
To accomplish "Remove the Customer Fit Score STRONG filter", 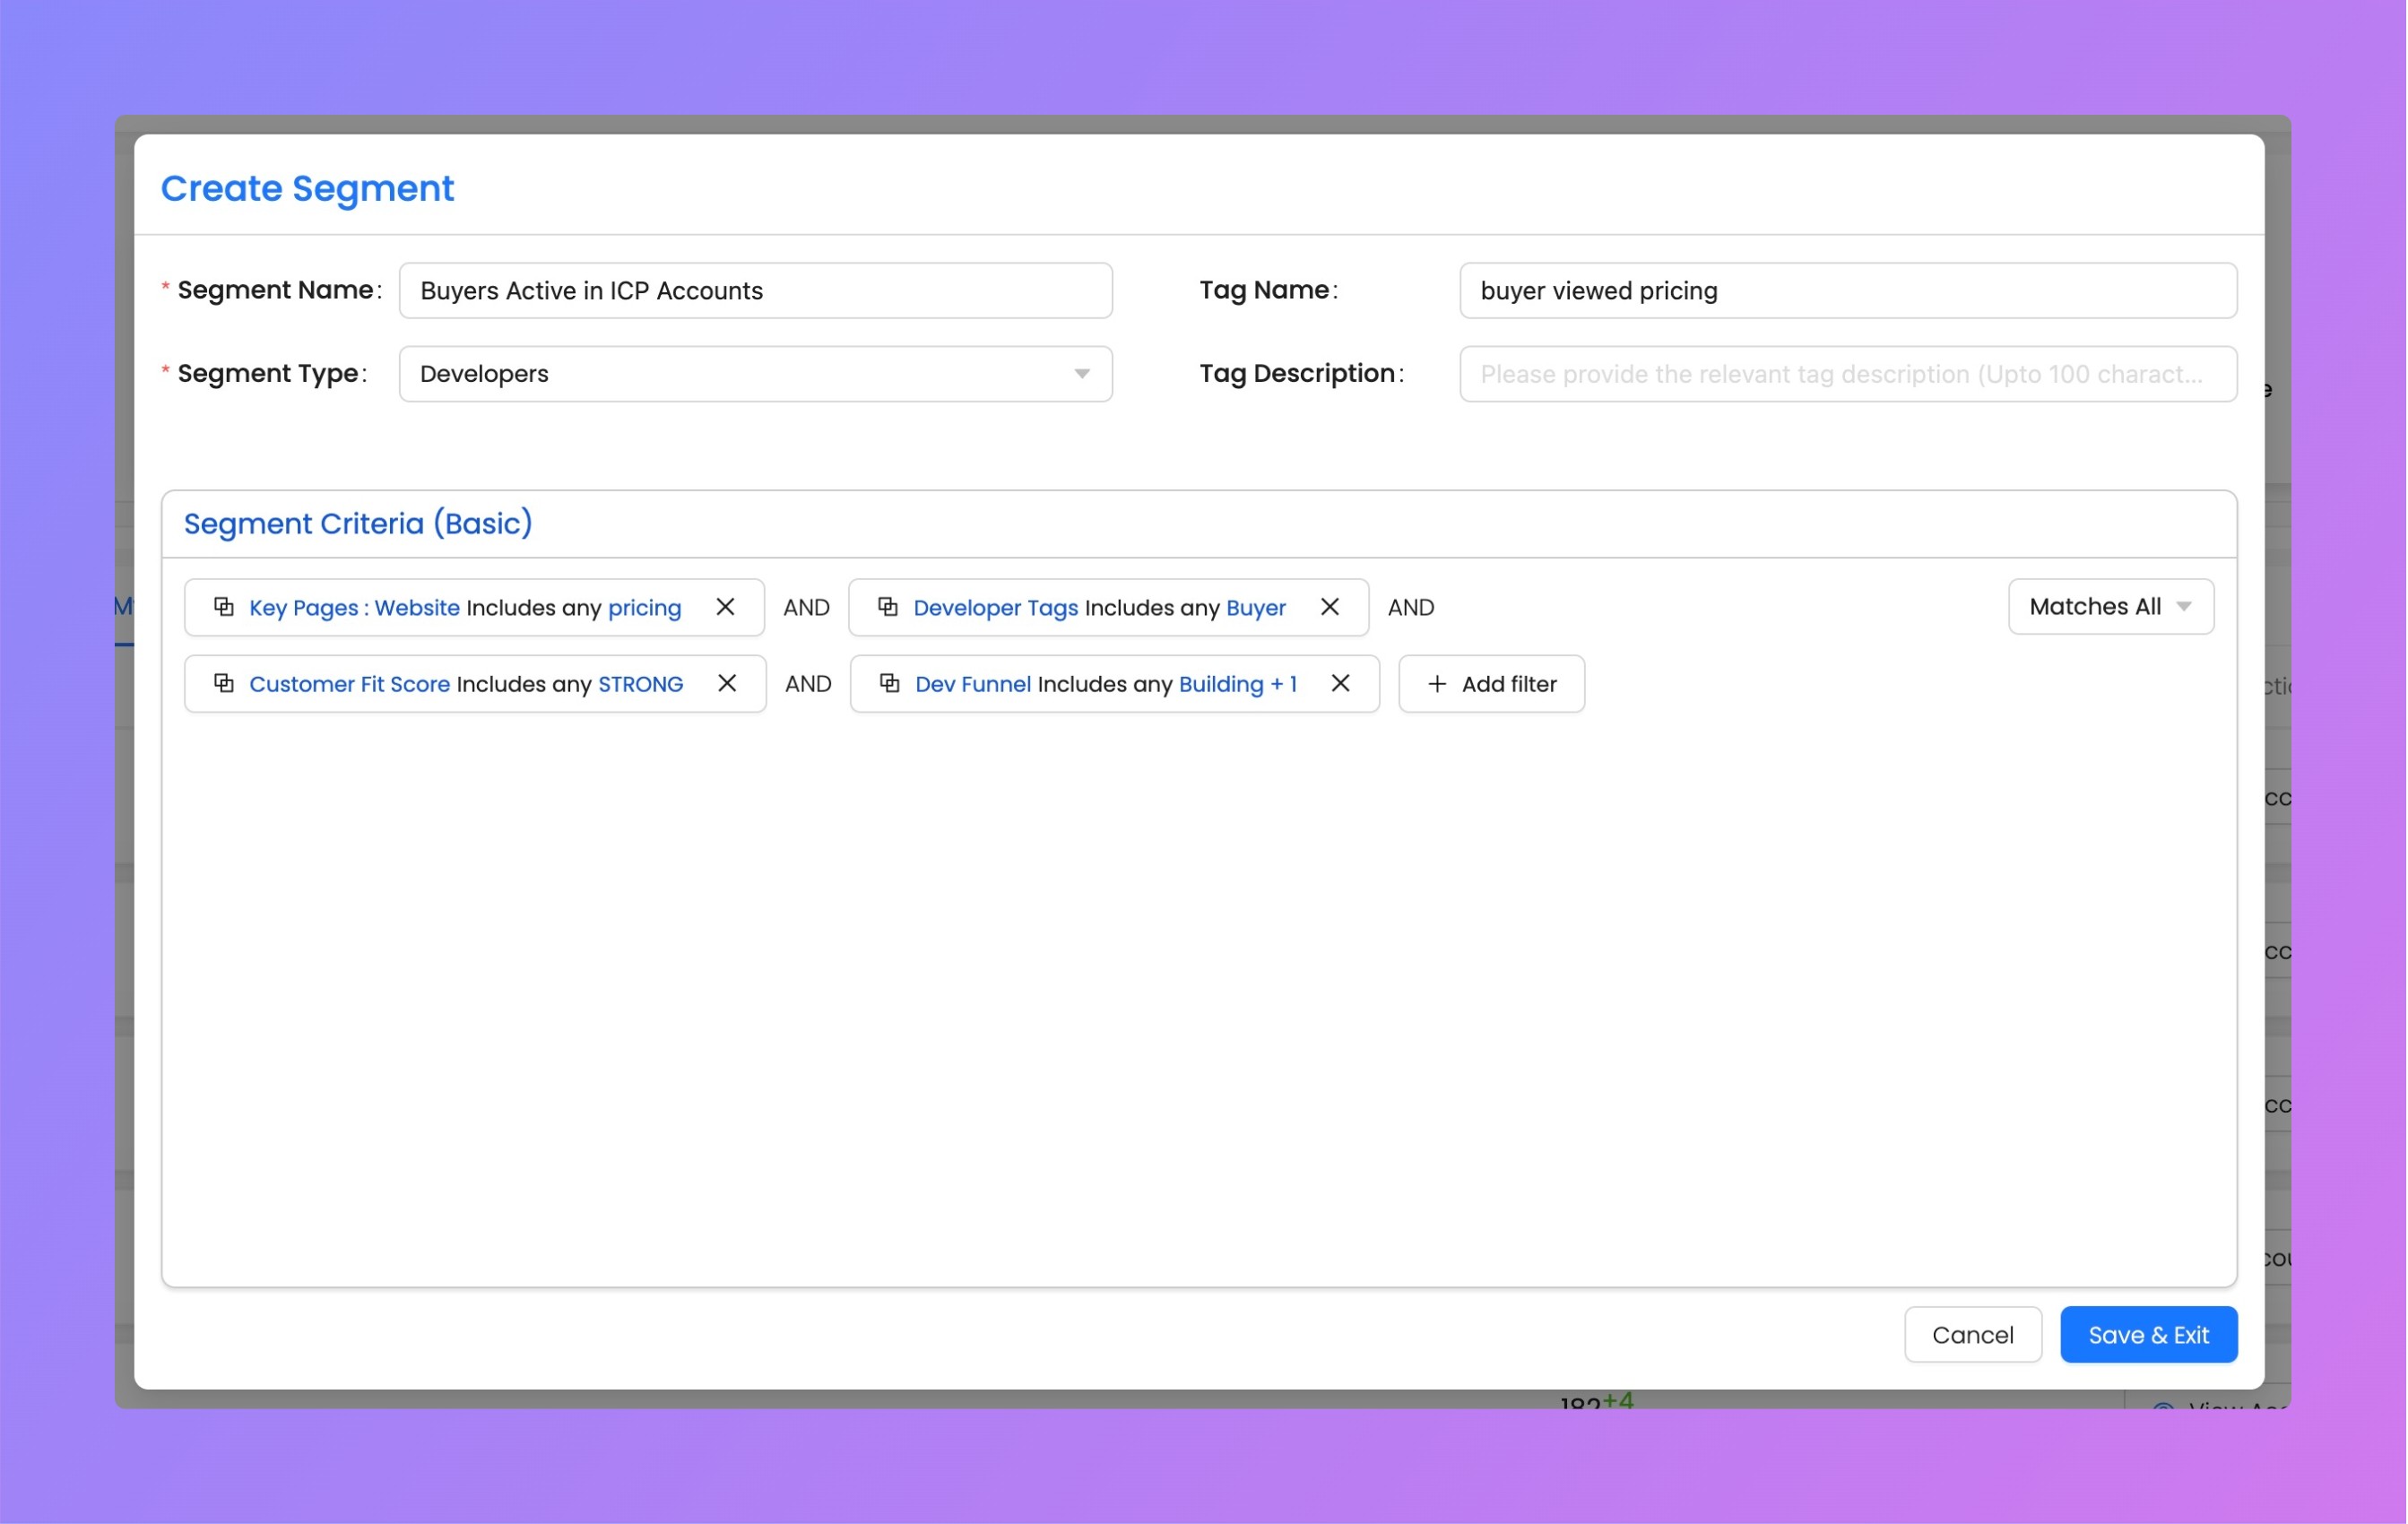I will click(x=727, y=683).
